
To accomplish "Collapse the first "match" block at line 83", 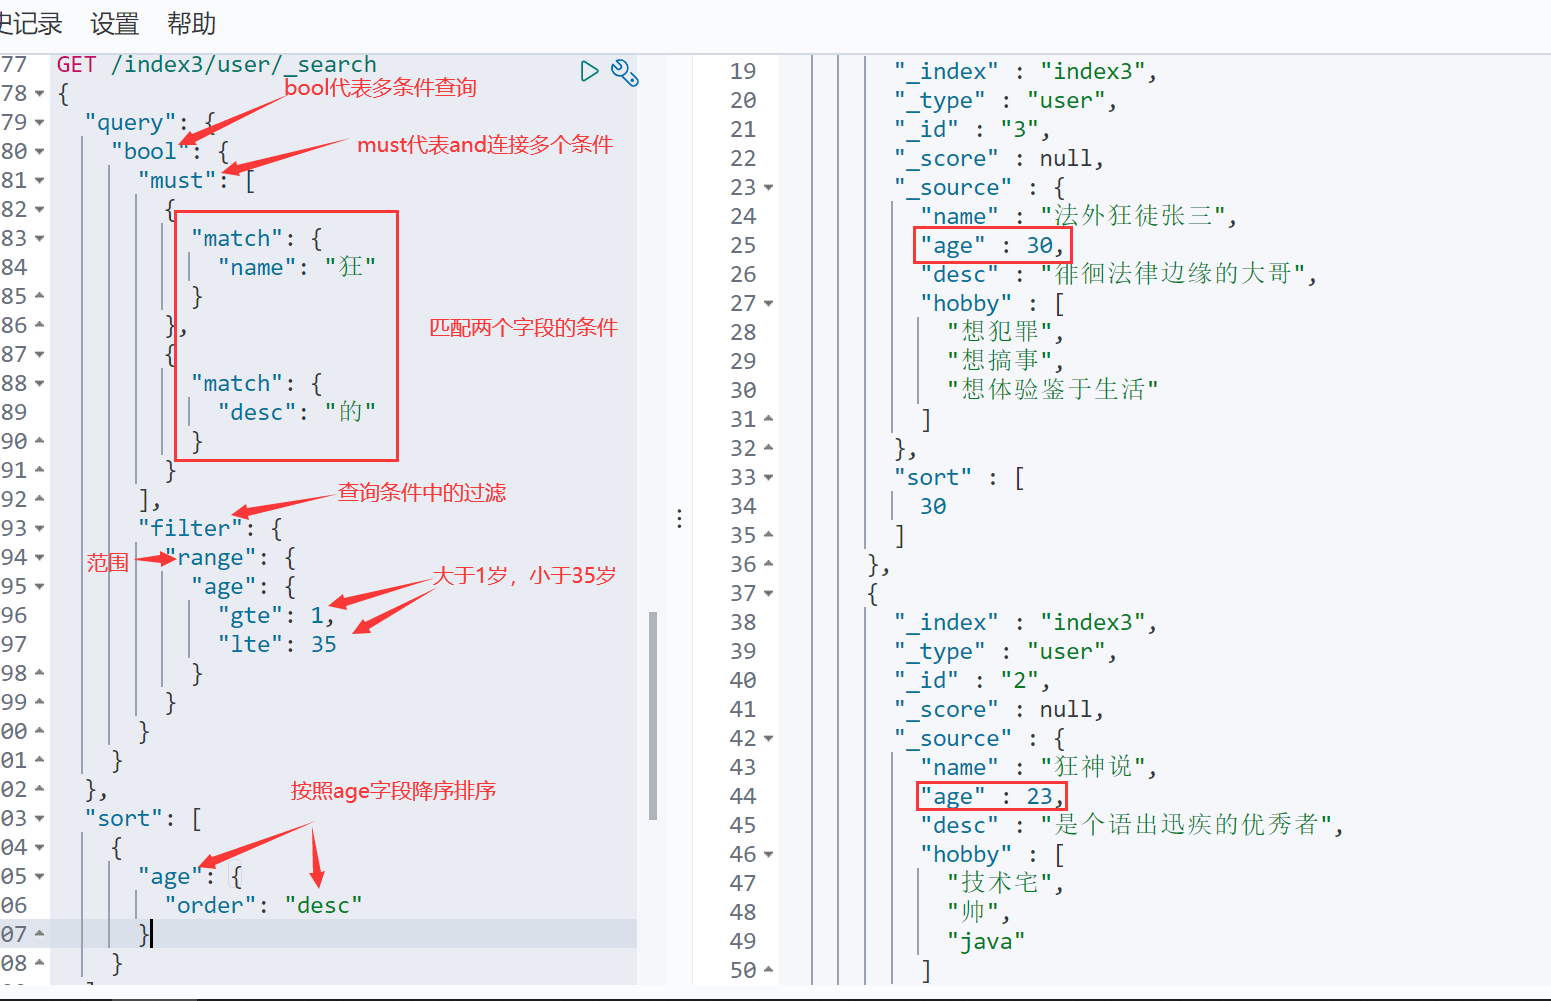I will 39,239.
